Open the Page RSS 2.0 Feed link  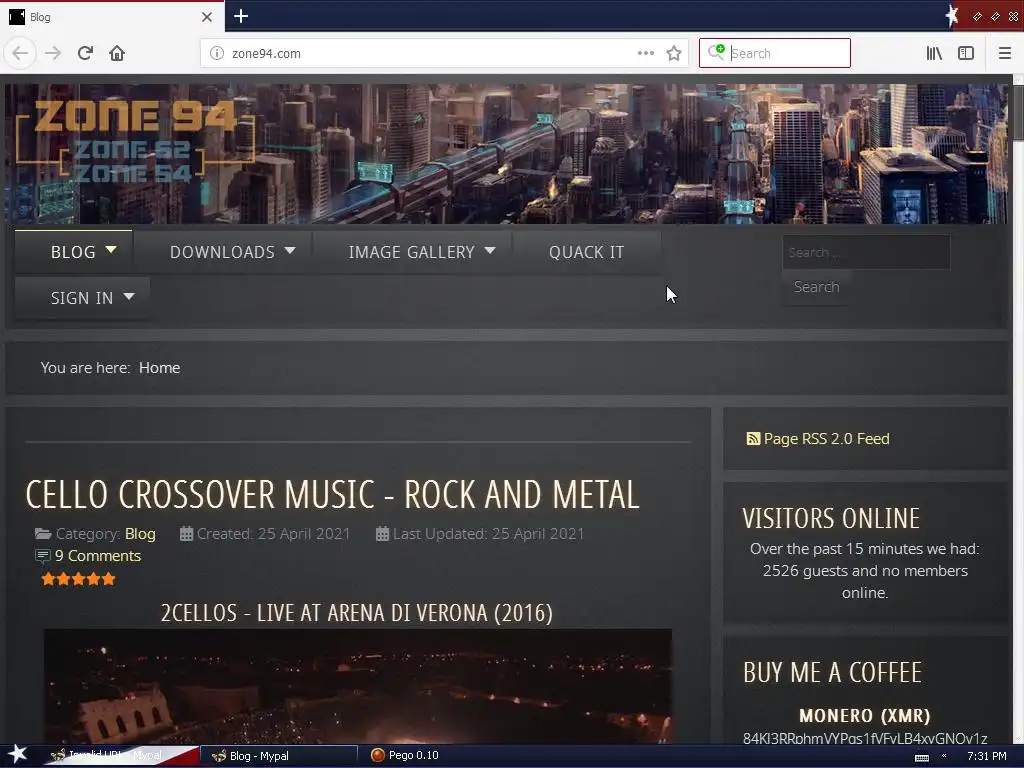click(x=826, y=439)
